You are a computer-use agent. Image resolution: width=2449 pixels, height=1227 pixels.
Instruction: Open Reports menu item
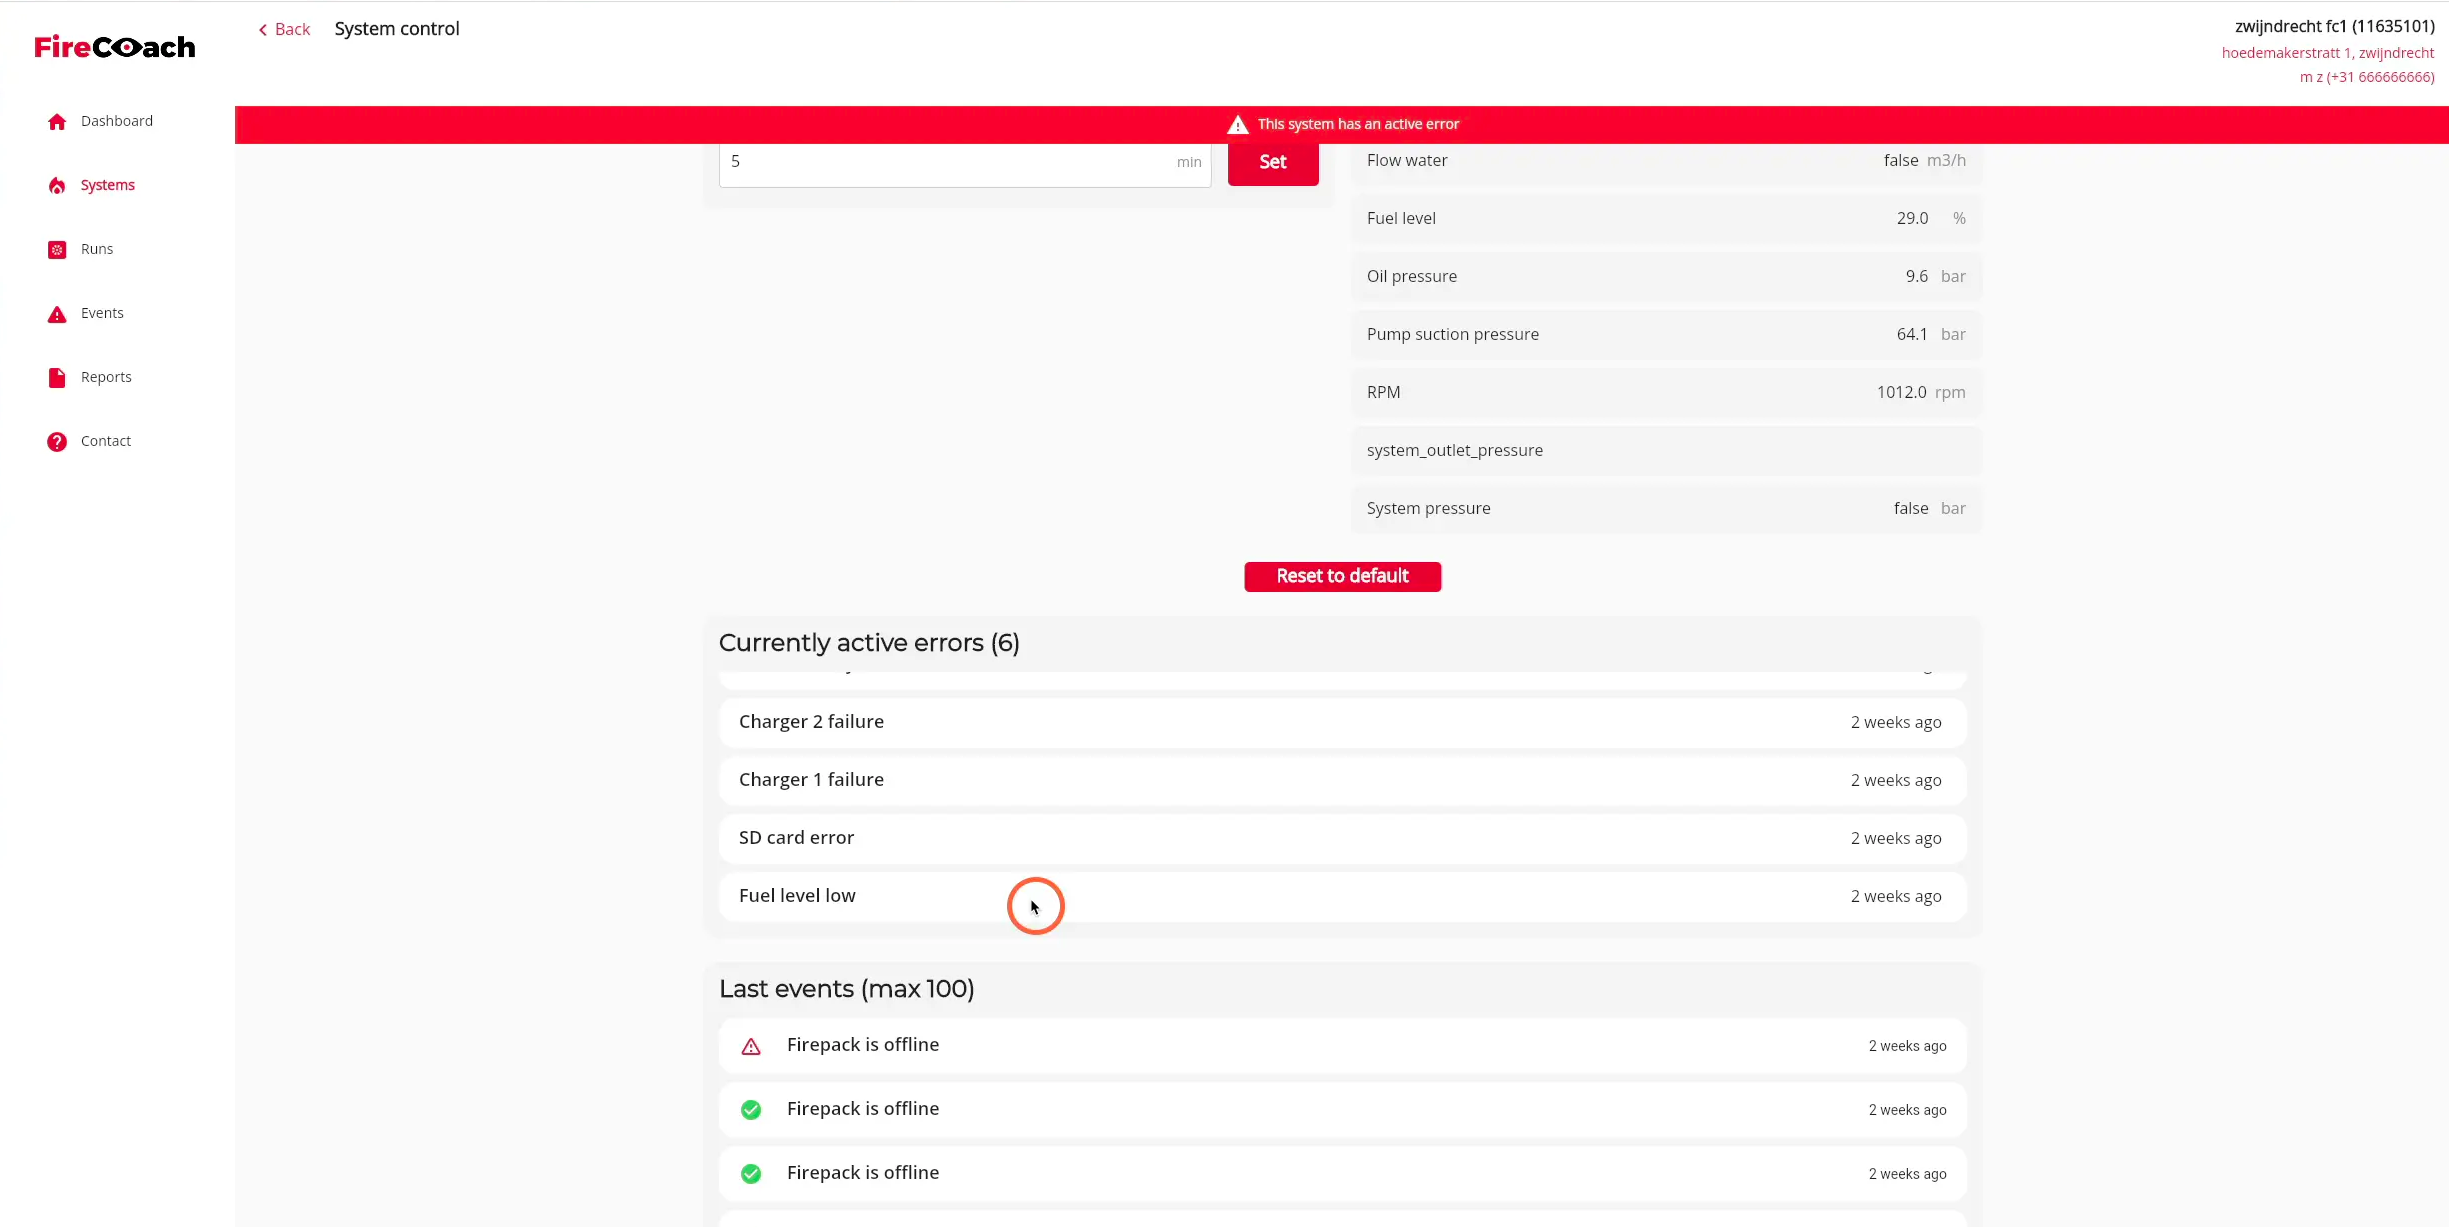pos(106,377)
